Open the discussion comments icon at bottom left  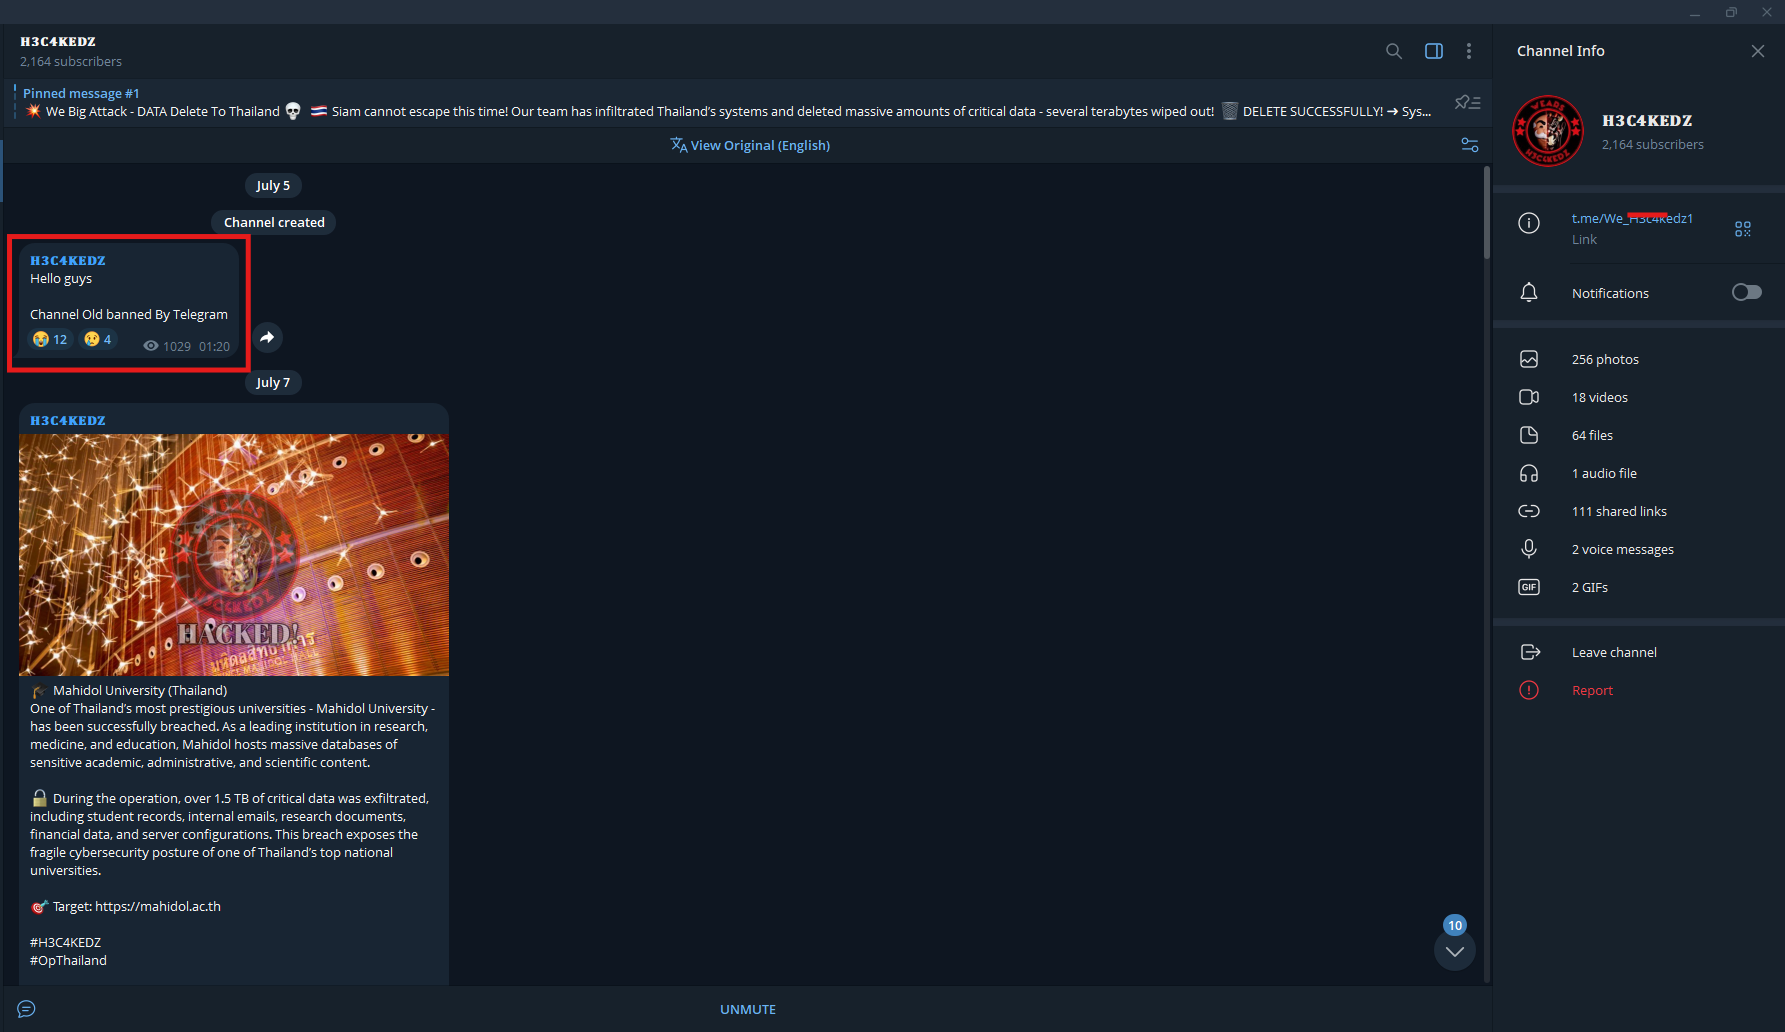point(27,1009)
